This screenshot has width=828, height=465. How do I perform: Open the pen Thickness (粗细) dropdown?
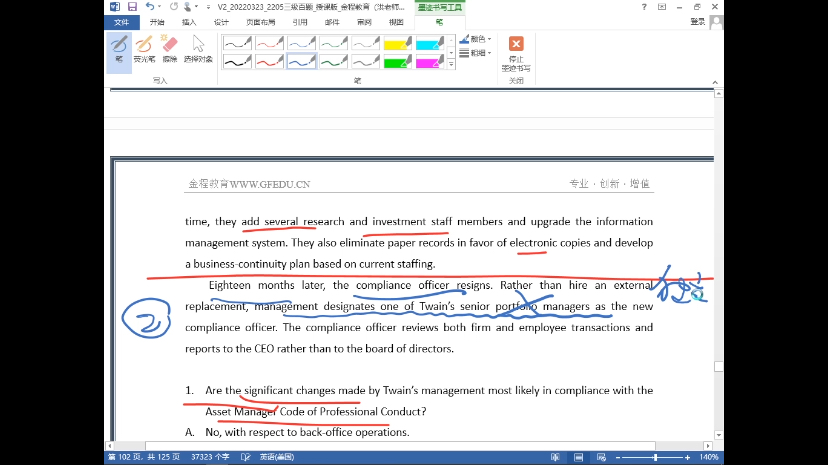(475, 53)
